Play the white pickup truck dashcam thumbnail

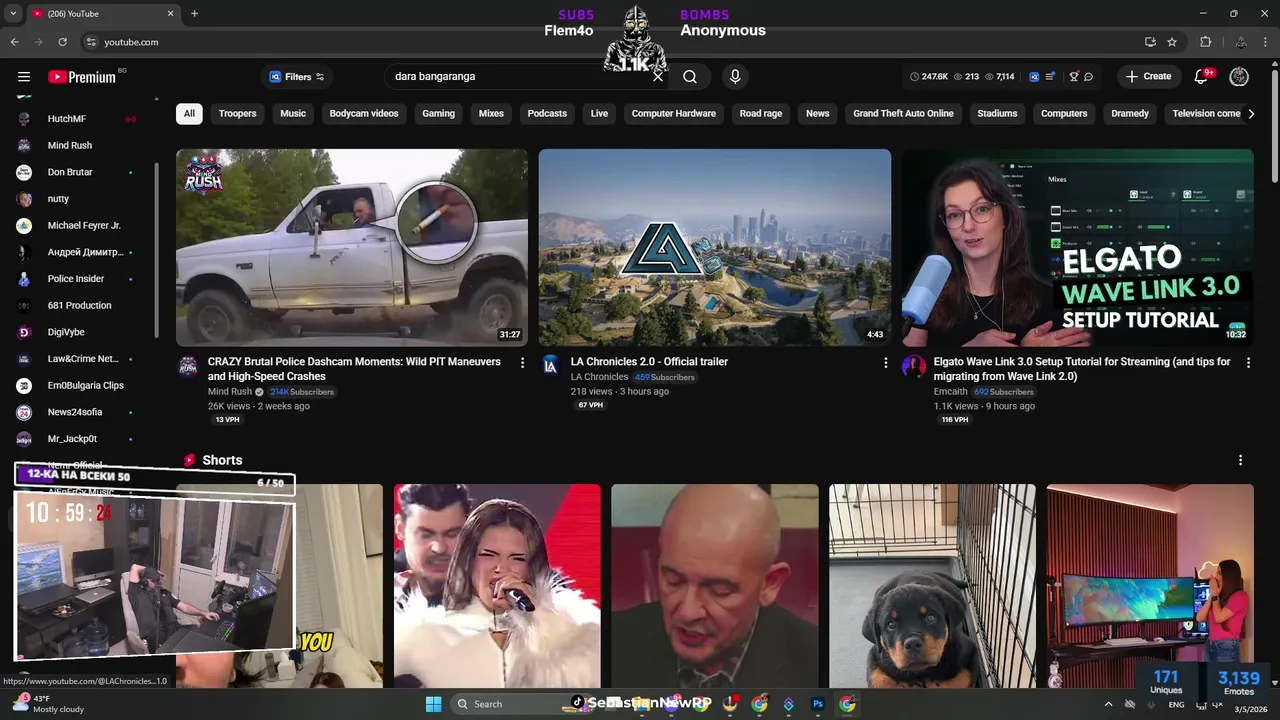click(x=352, y=247)
